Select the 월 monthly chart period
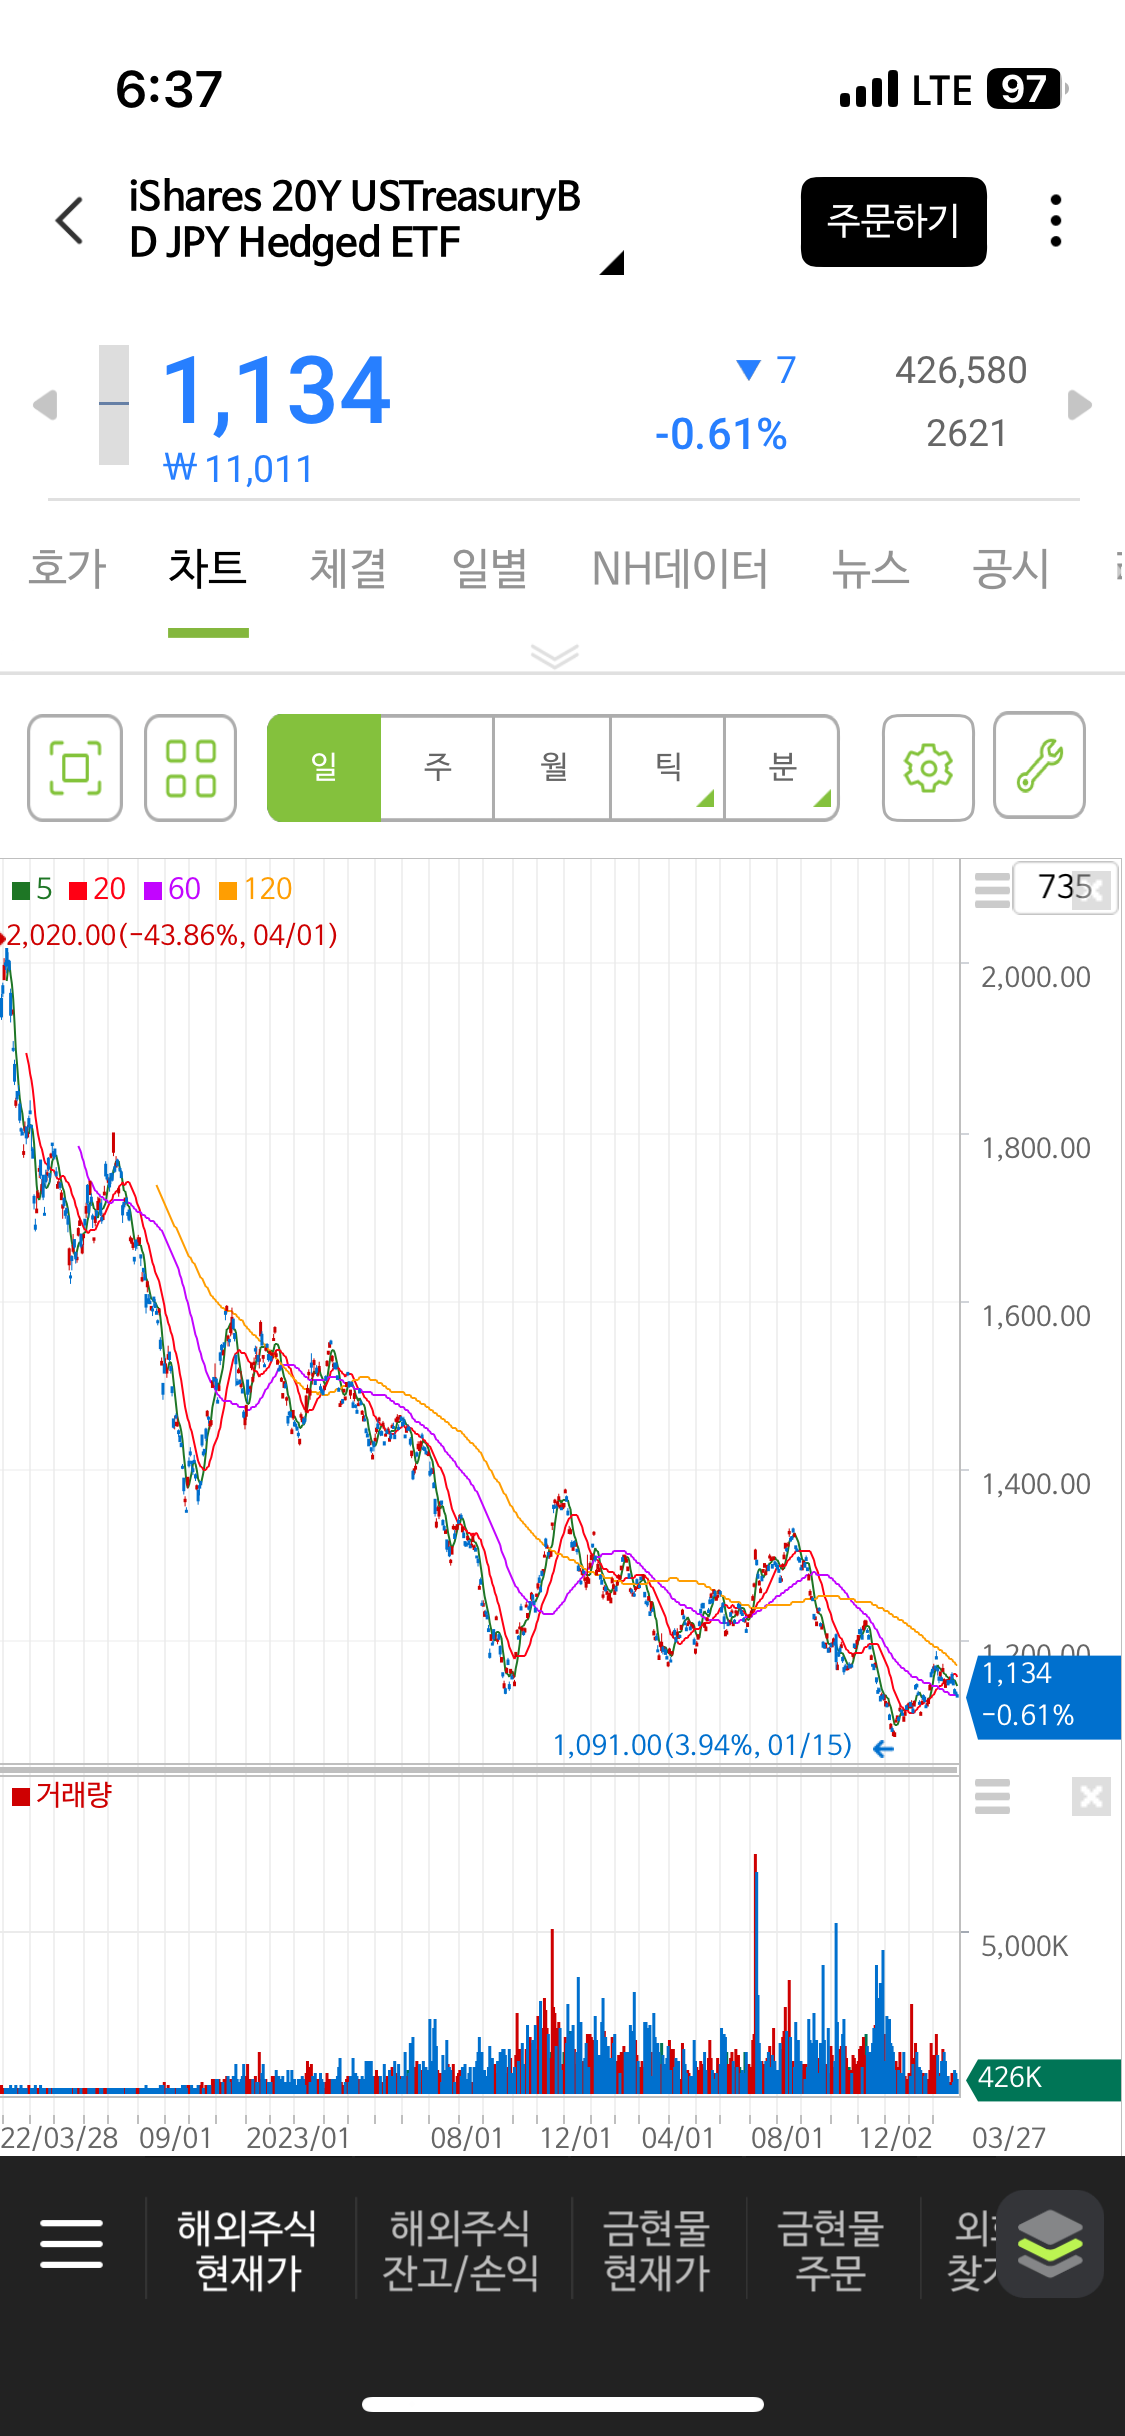The height and width of the screenshot is (2436, 1125). click(553, 768)
